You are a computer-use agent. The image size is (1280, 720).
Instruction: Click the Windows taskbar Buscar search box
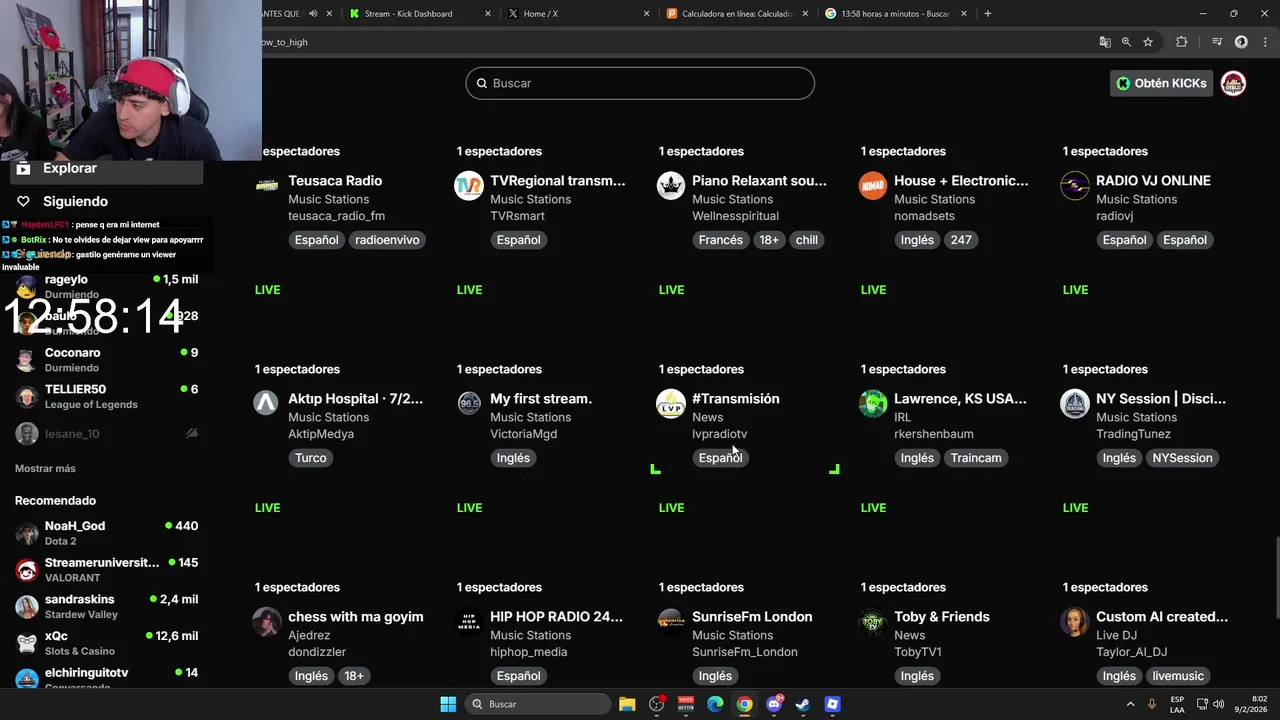(539, 704)
